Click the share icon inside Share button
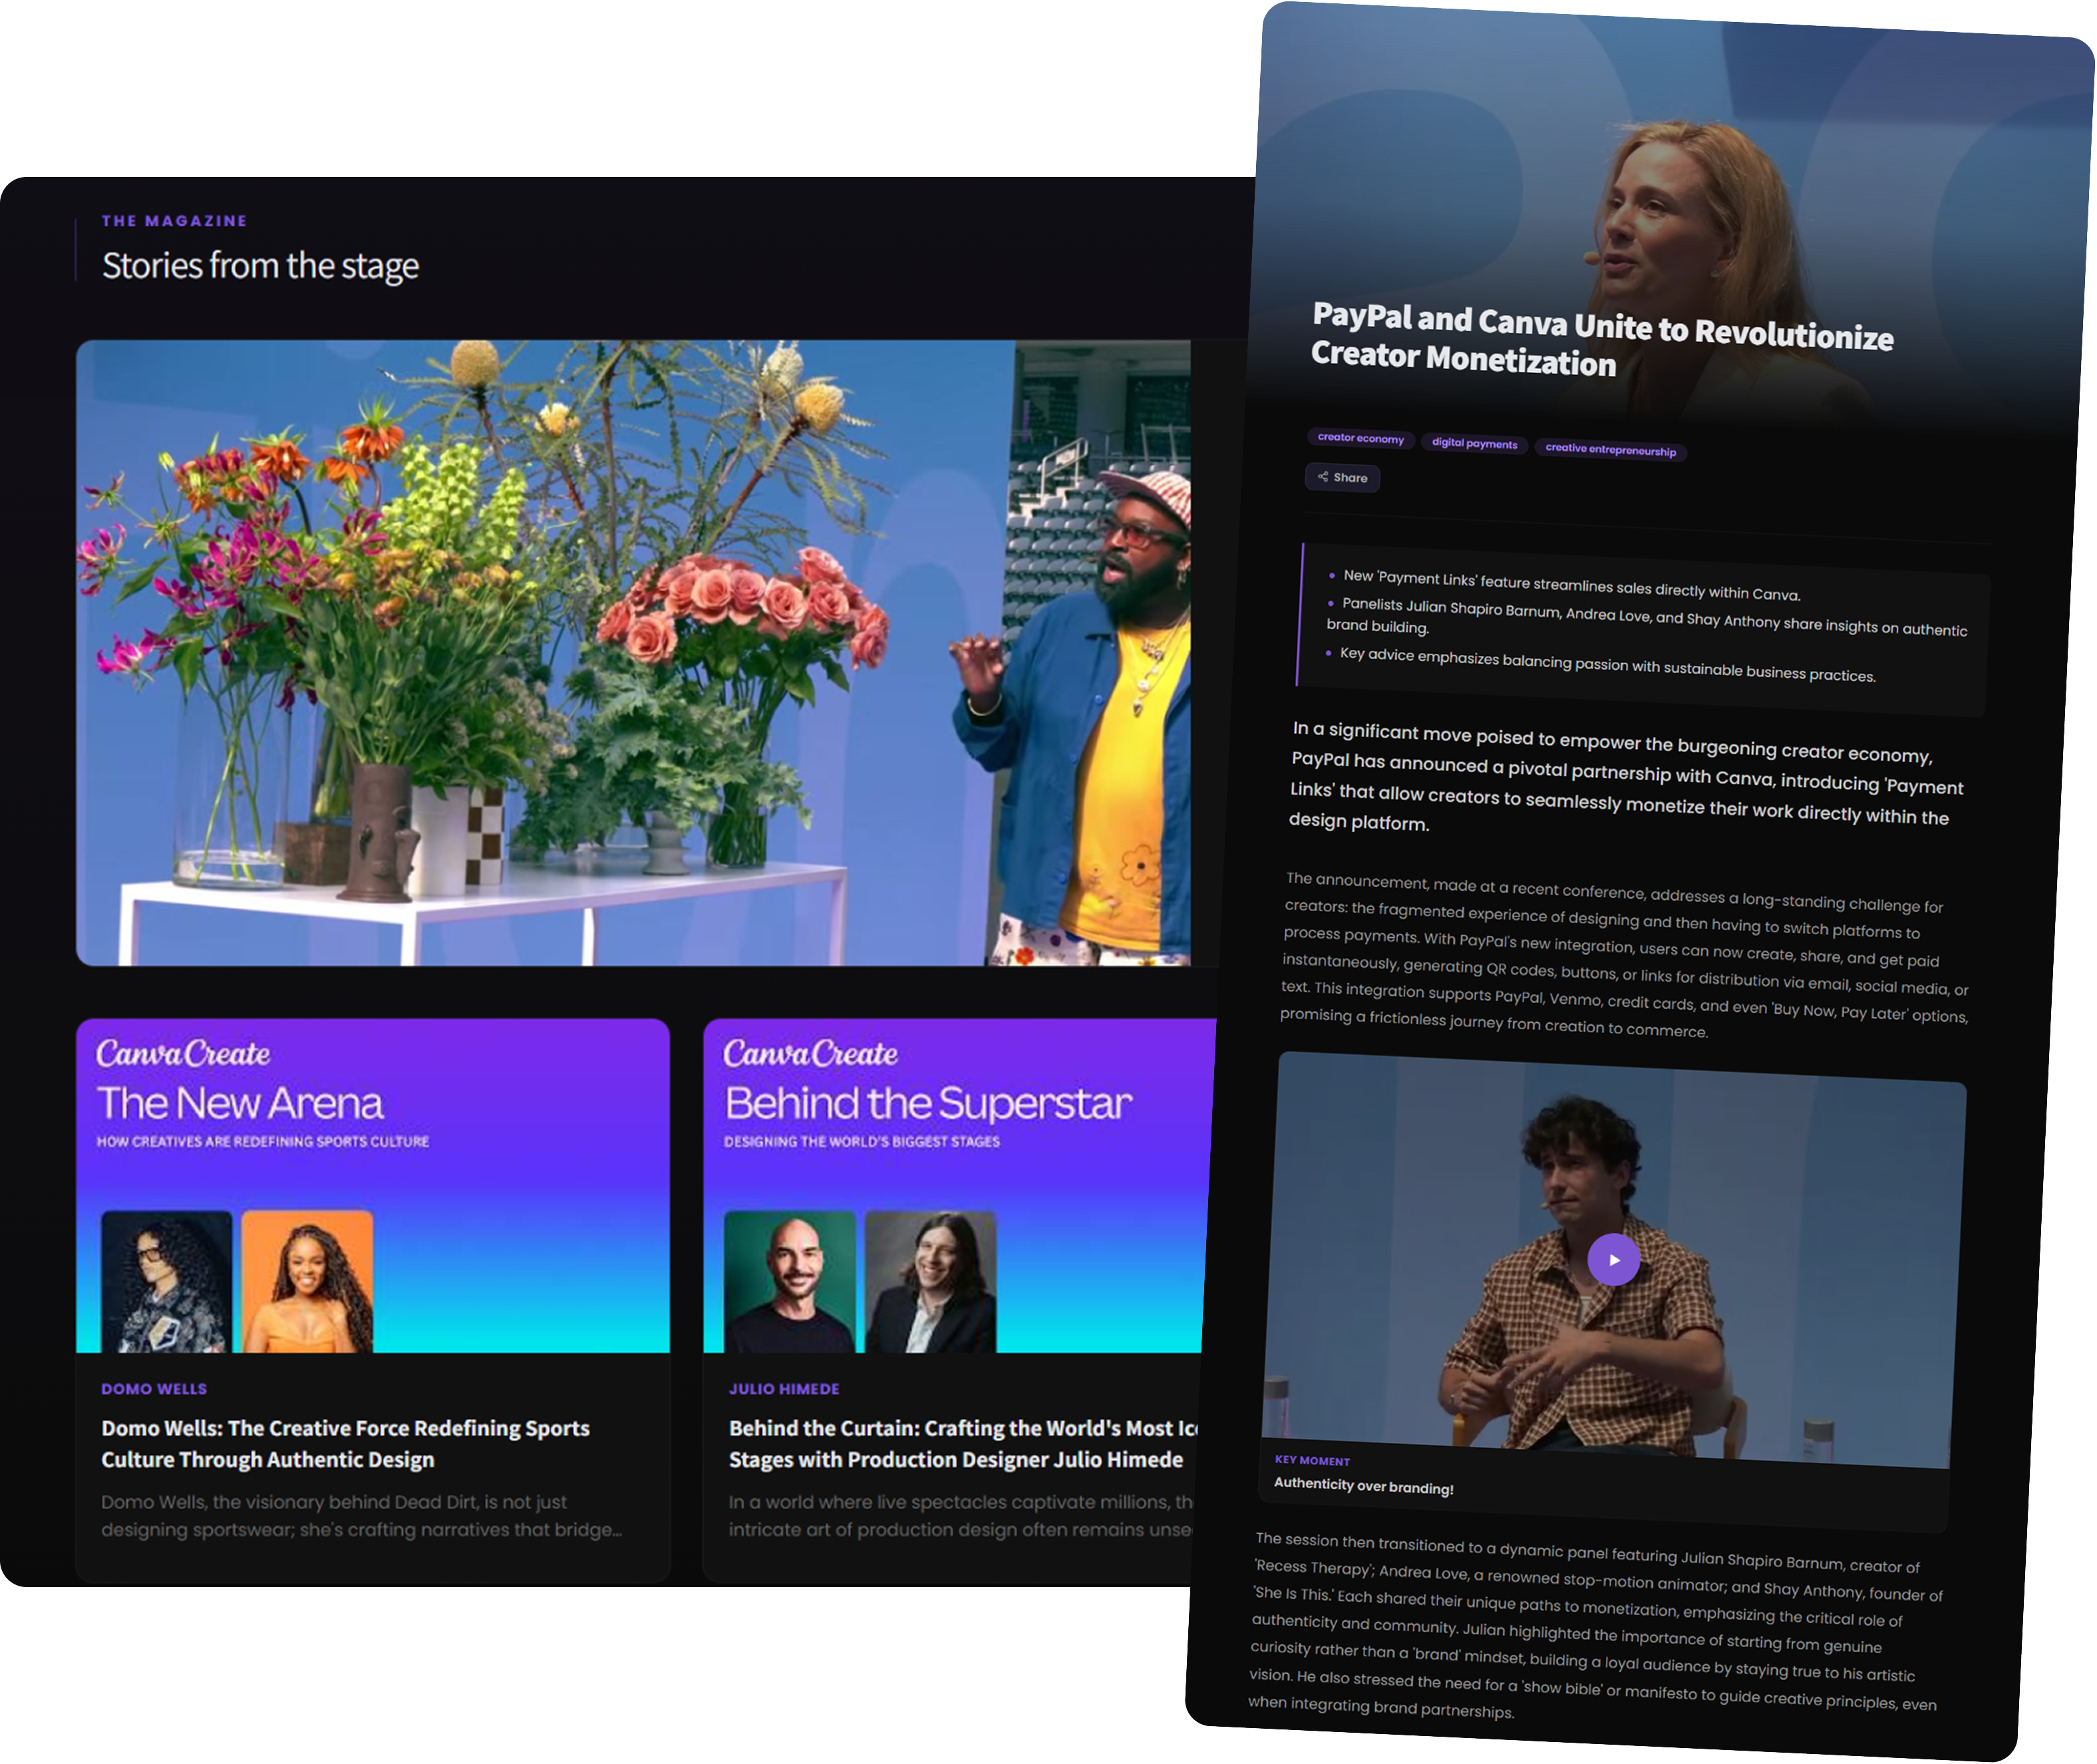Viewport: 2097px width, 1764px height. point(1323,476)
